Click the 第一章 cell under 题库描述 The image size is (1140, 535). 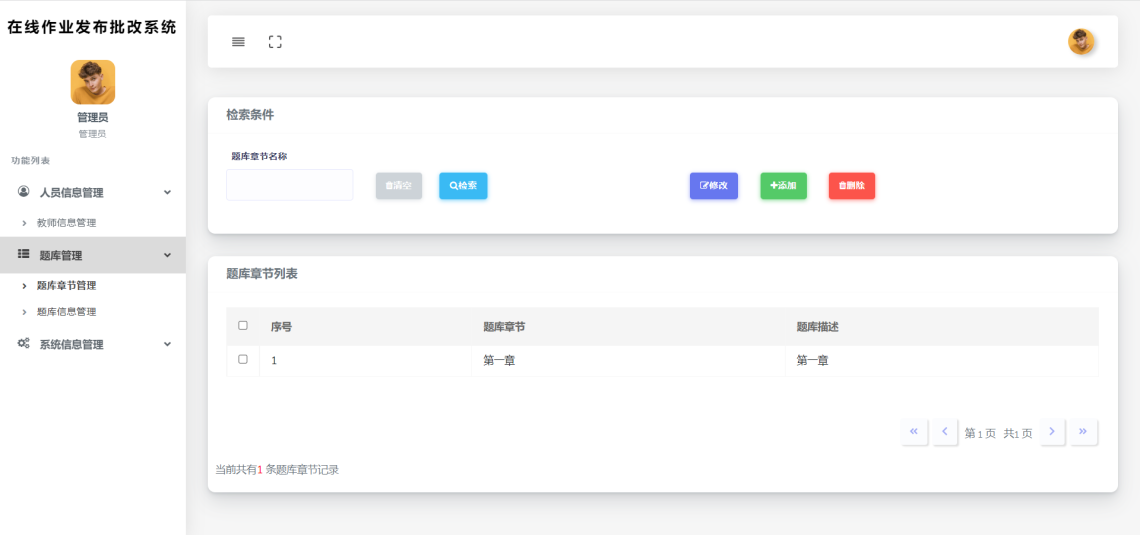pos(813,360)
